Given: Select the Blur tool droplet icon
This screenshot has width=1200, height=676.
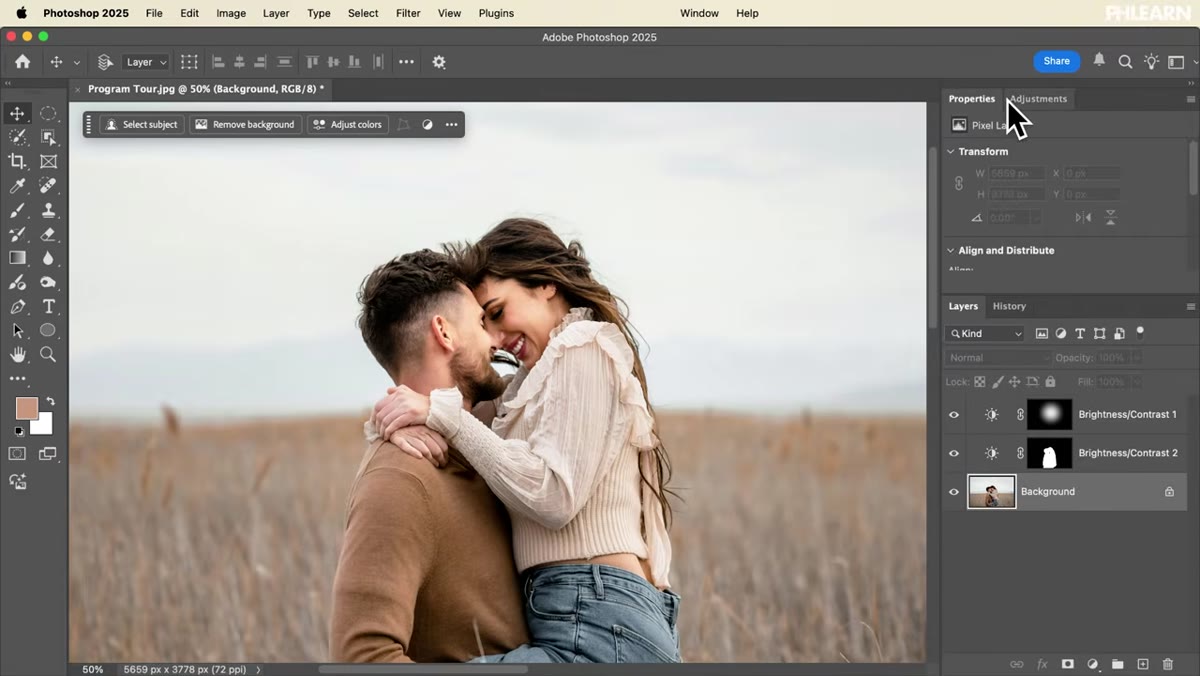Looking at the screenshot, I should click(48, 258).
